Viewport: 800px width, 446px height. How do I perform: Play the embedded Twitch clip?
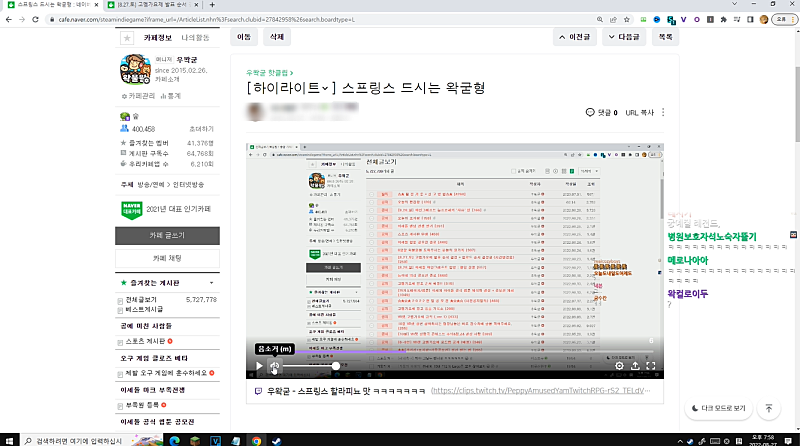pyautogui.click(x=259, y=367)
